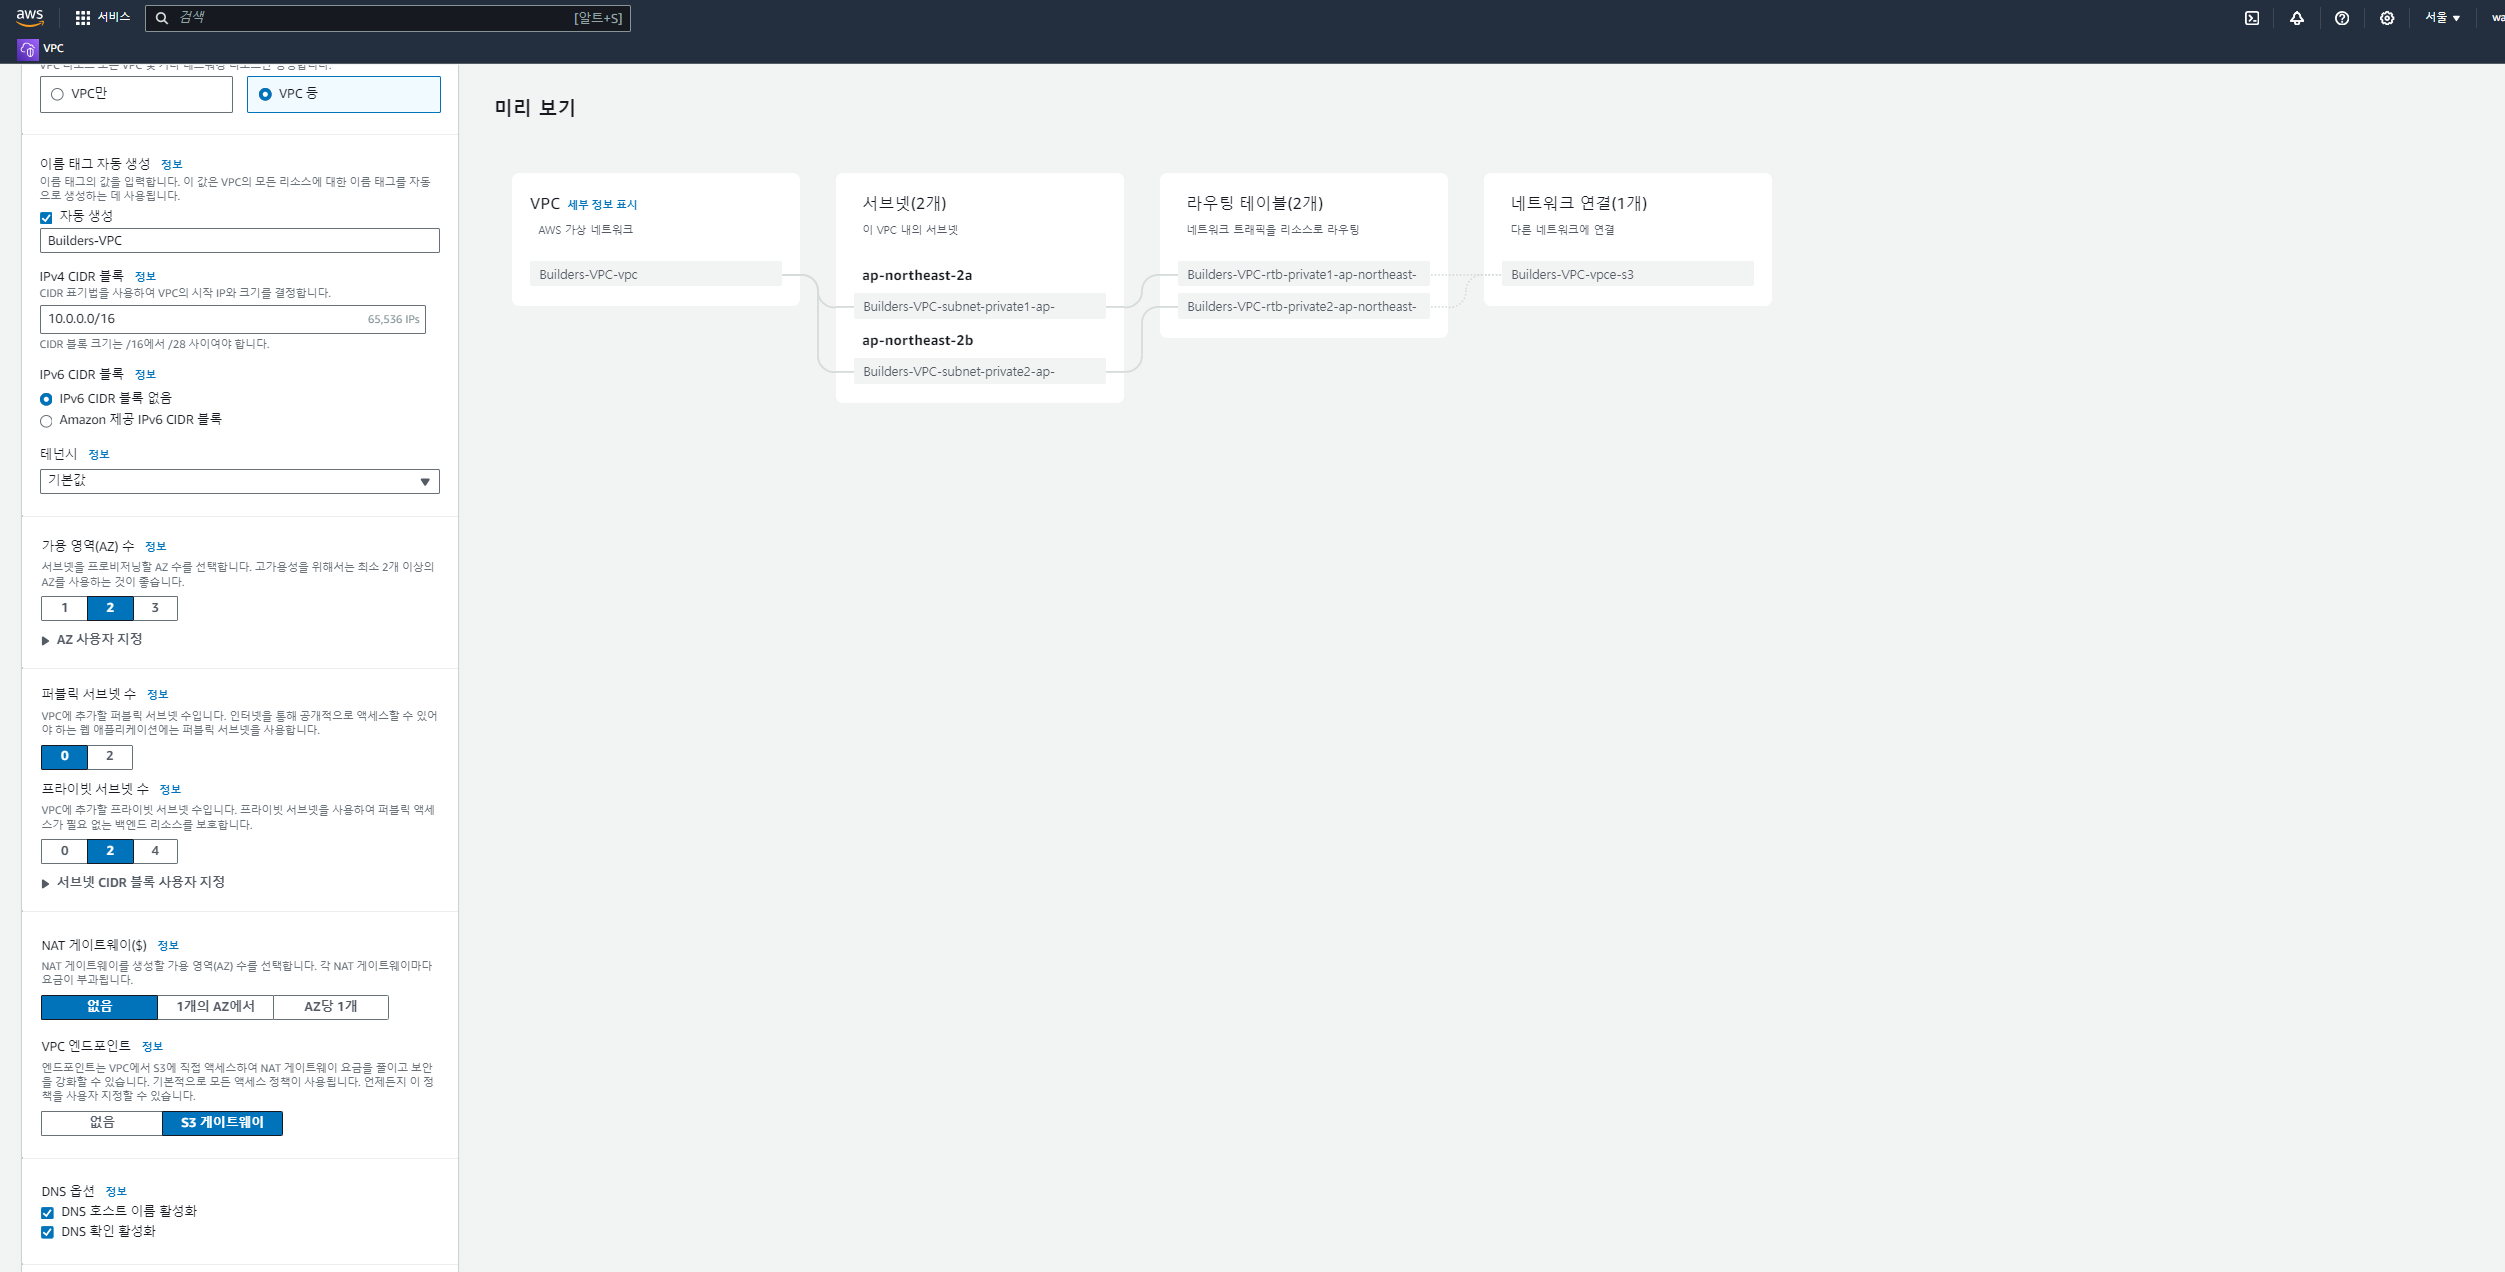Disable DNS 호스트 이름 활성화 checkbox
Image resolution: width=2505 pixels, height=1272 pixels.
click(x=47, y=1212)
